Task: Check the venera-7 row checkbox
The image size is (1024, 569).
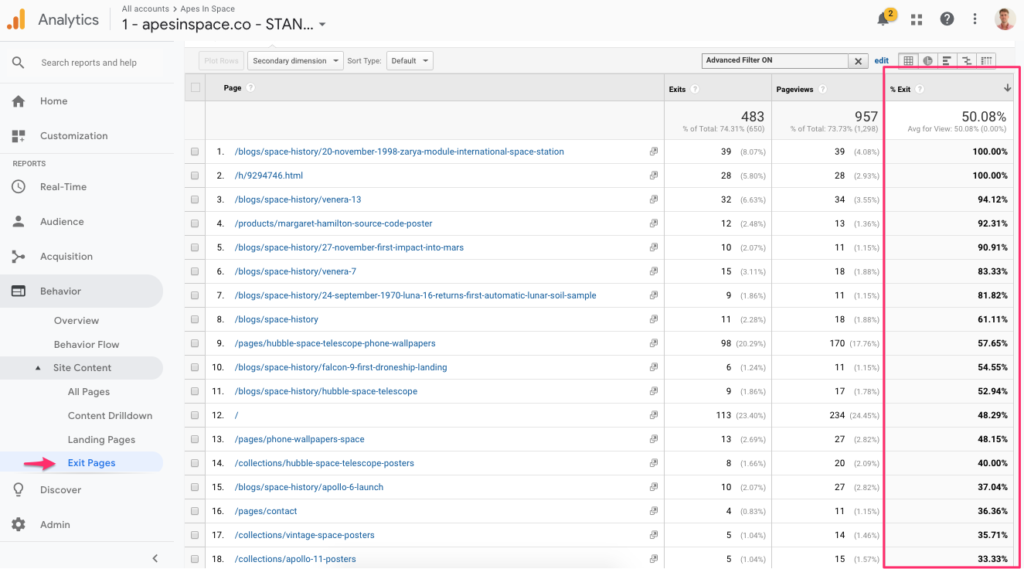Action: 195,271
